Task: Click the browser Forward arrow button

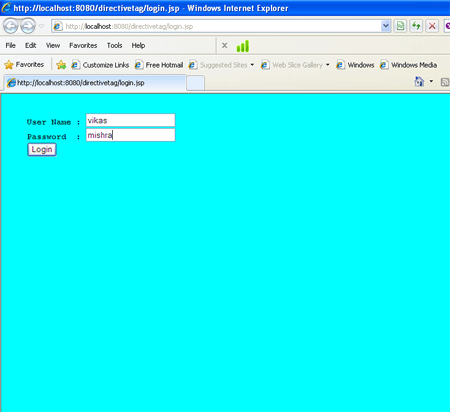Action: [28, 26]
